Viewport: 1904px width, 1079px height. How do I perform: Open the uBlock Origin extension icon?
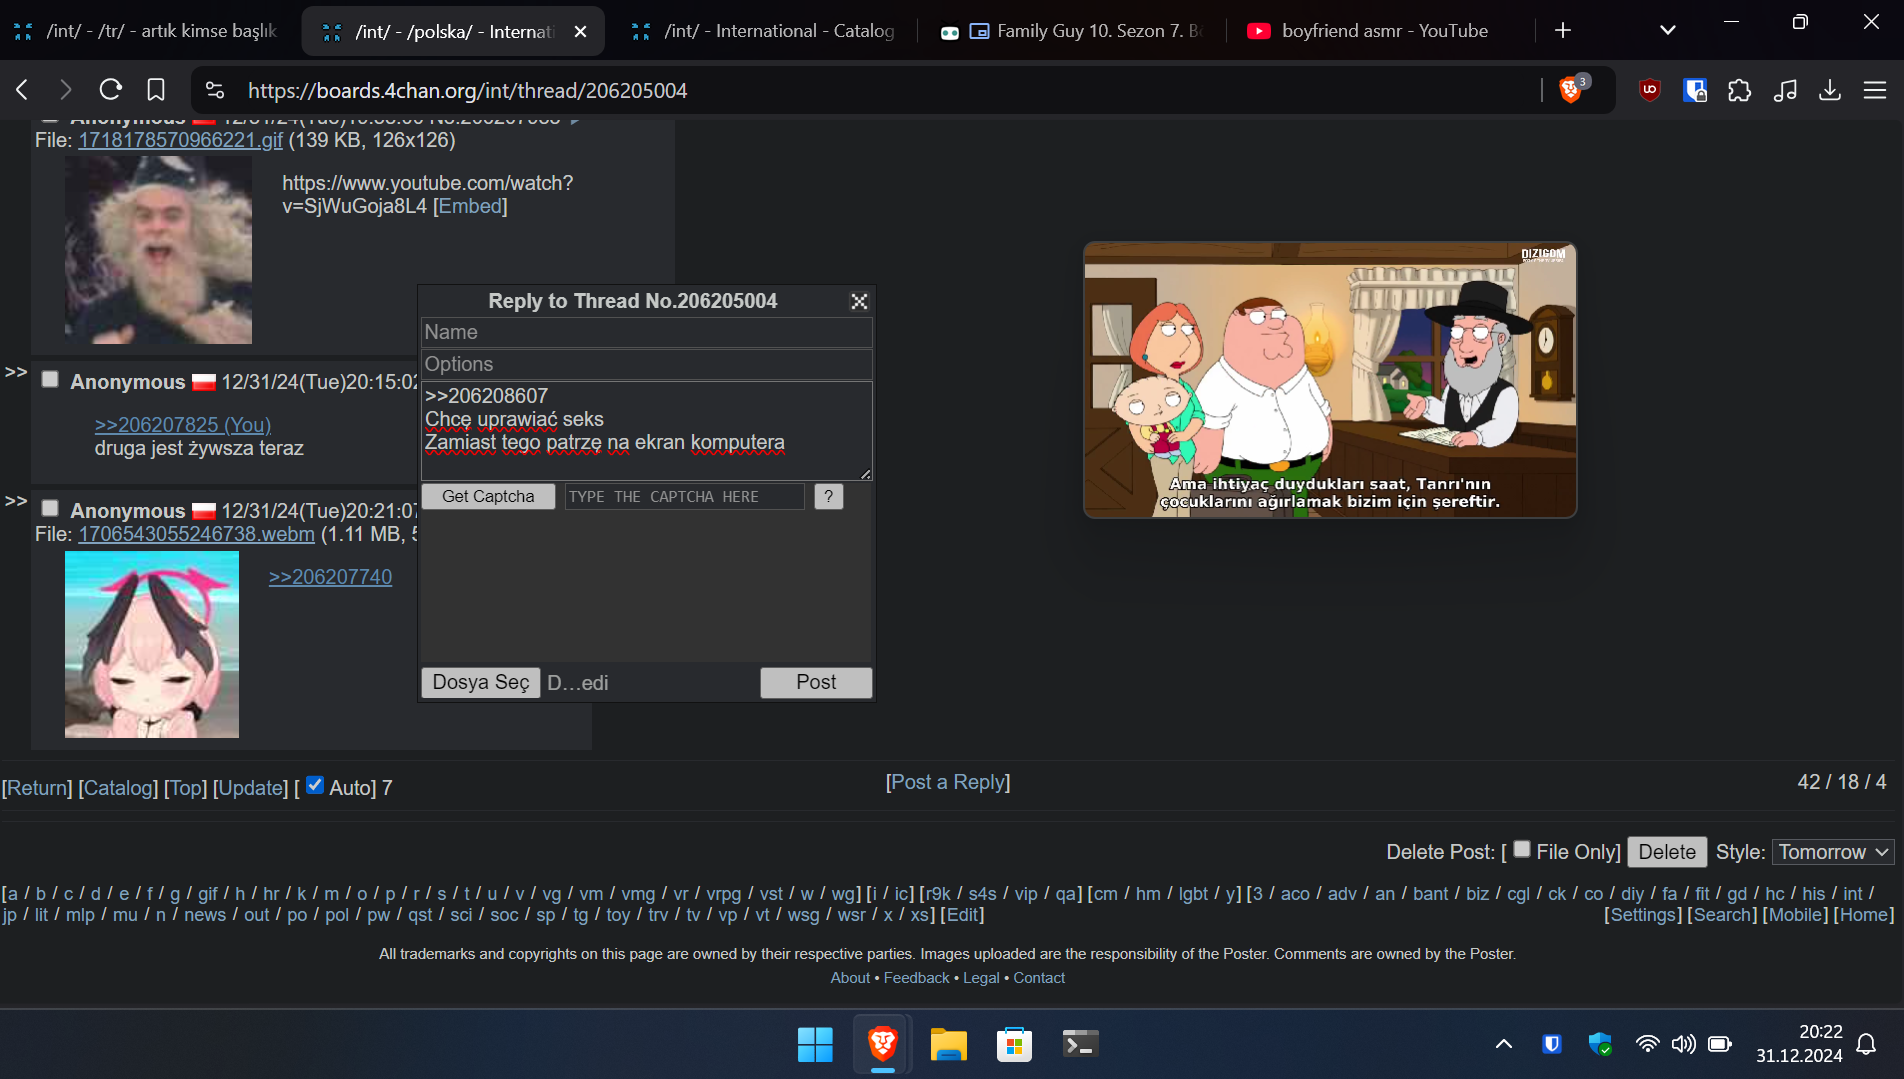coord(1650,90)
